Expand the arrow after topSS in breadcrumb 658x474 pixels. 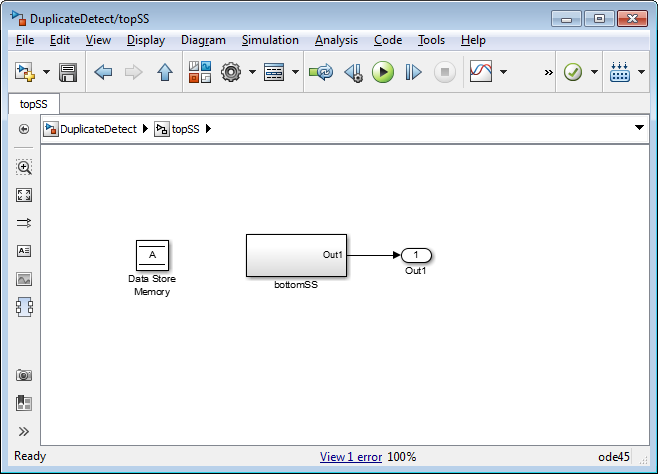209,129
